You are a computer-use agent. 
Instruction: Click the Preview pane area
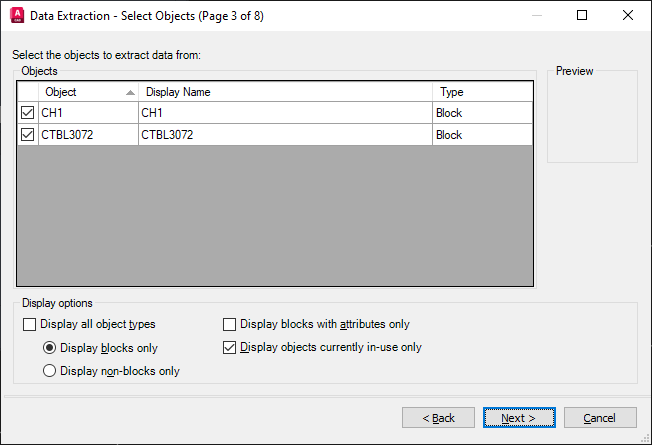click(x=592, y=120)
